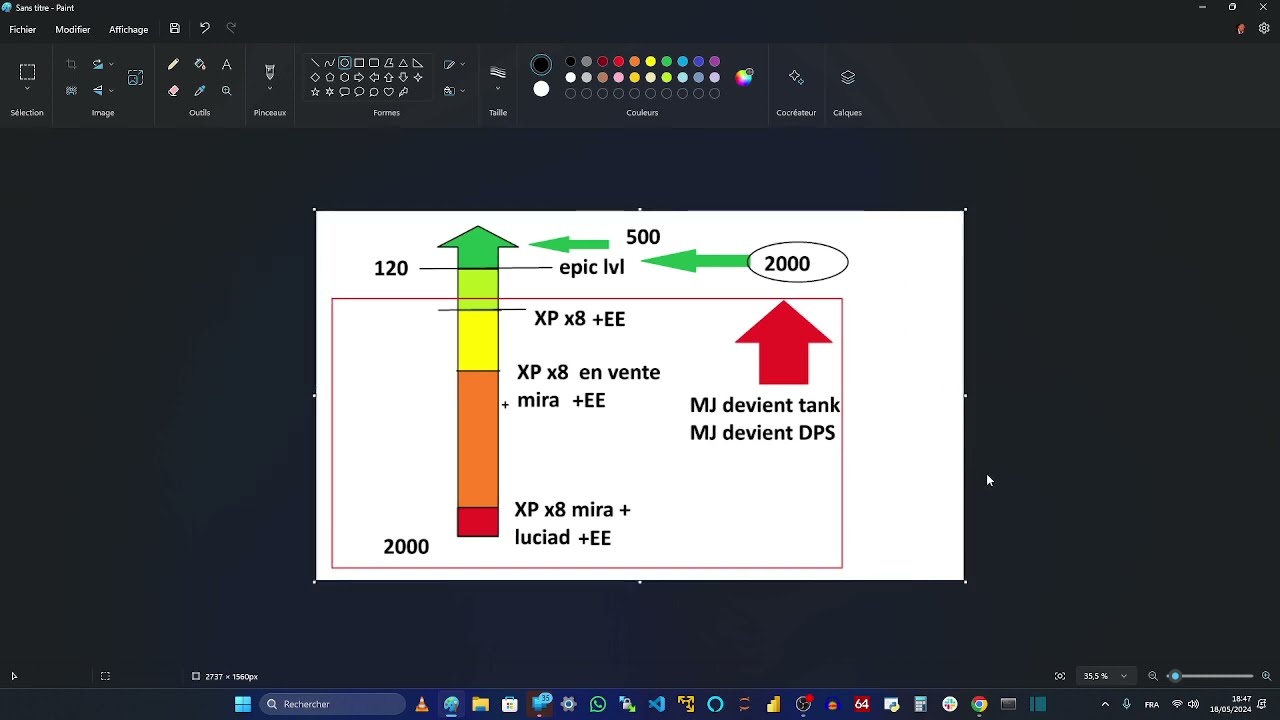Select the Color picker eyedropper tool
Image resolution: width=1280 pixels, height=720 pixels.
point(200,90)
